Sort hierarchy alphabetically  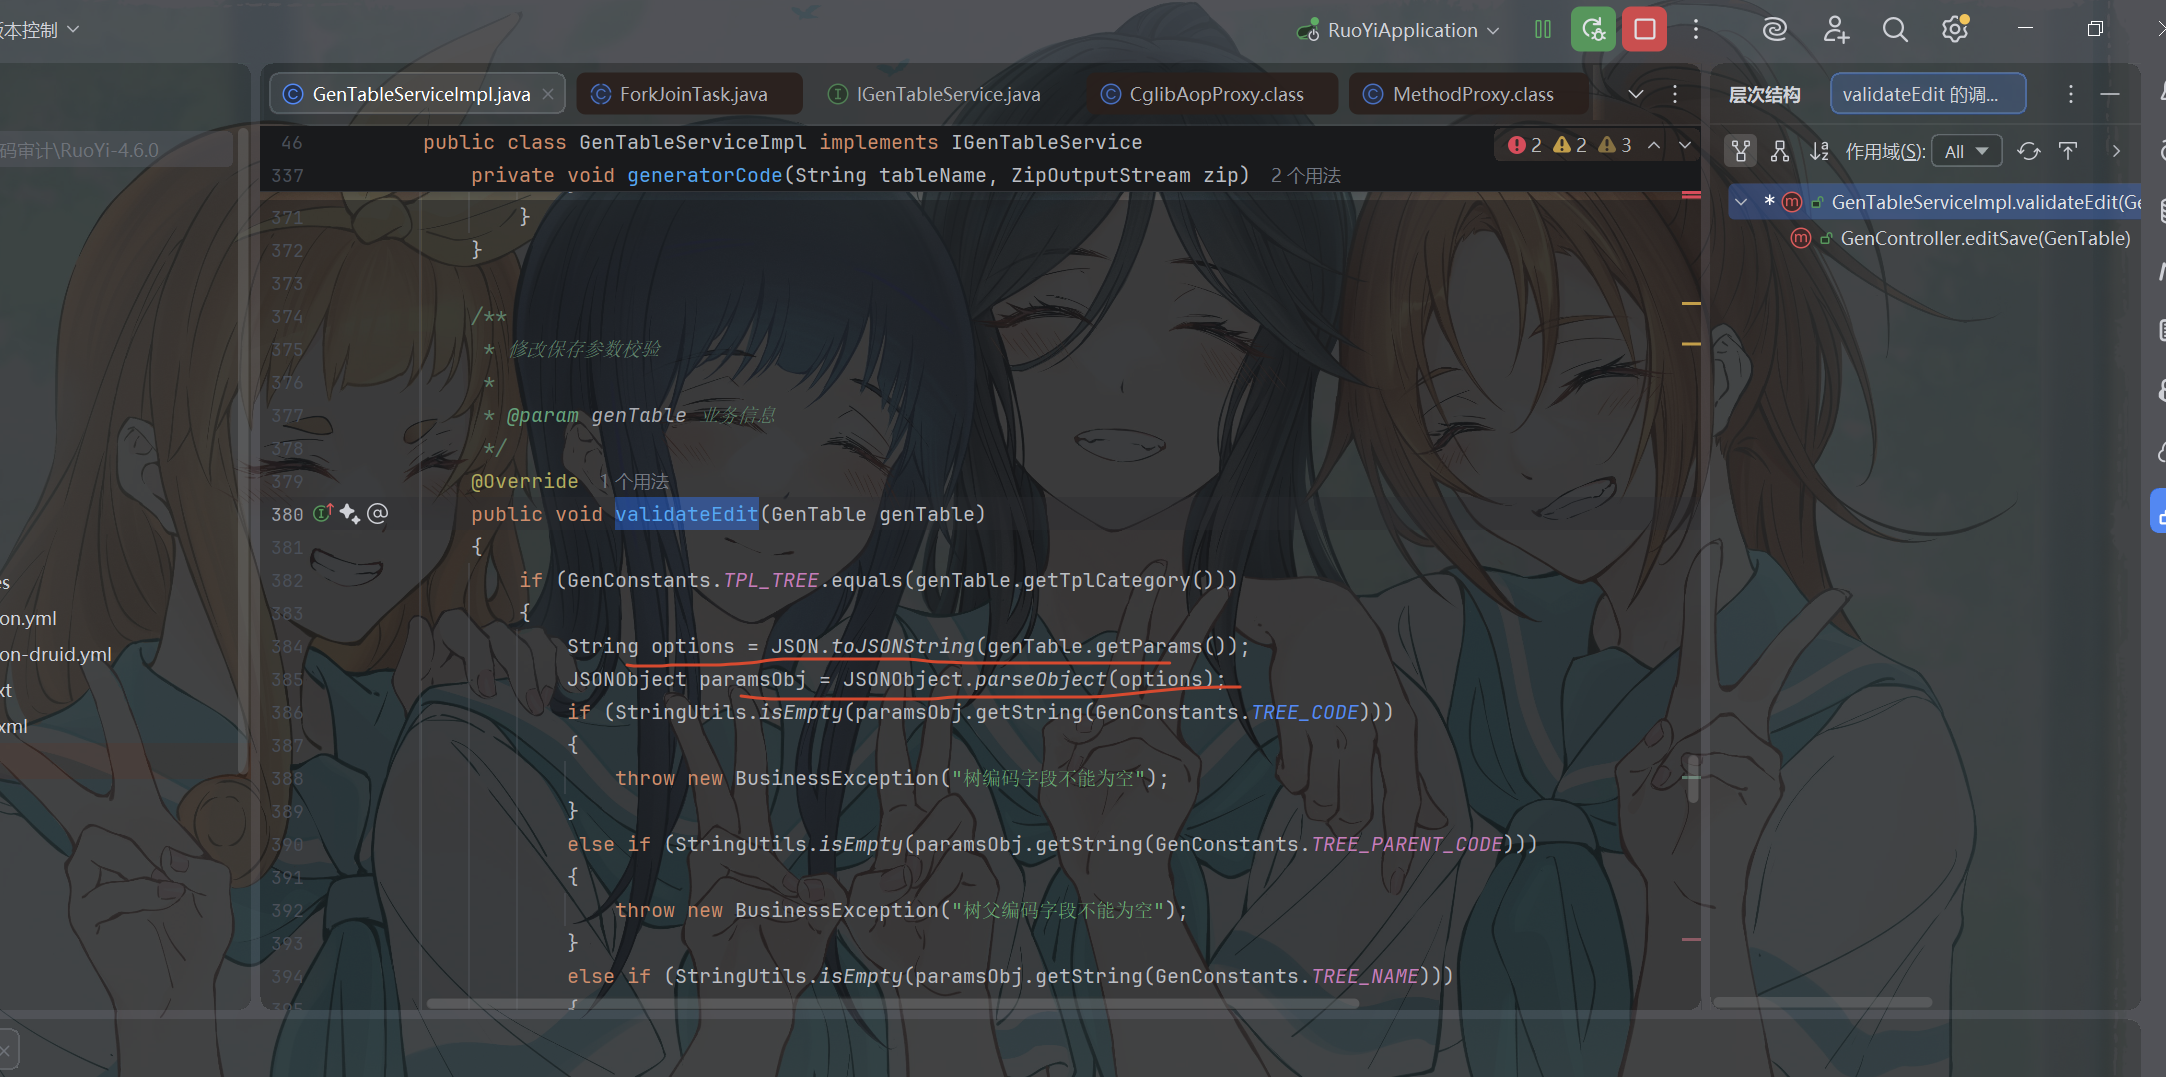1820,151
